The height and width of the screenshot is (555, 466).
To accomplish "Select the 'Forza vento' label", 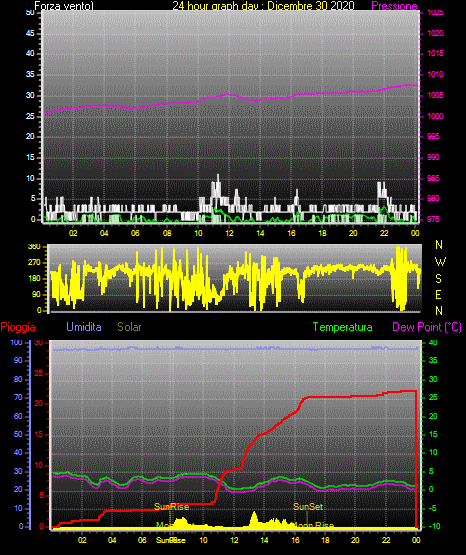I will pos(64,6).
